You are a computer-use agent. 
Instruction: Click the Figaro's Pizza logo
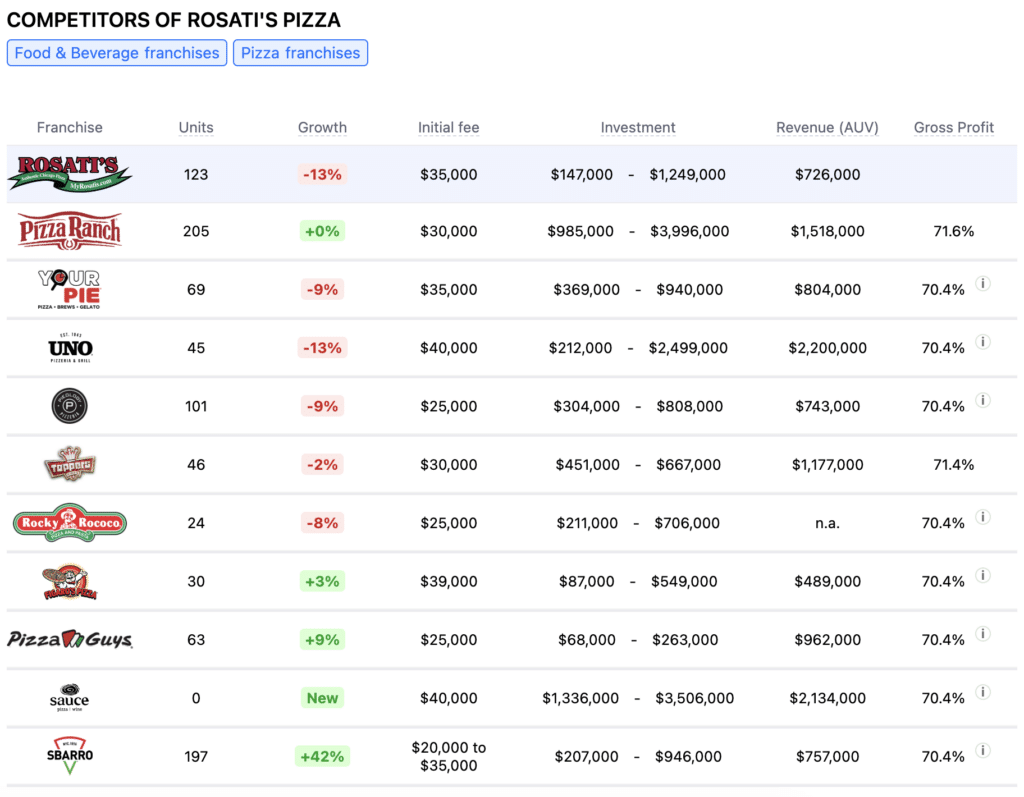click(70, 581)
